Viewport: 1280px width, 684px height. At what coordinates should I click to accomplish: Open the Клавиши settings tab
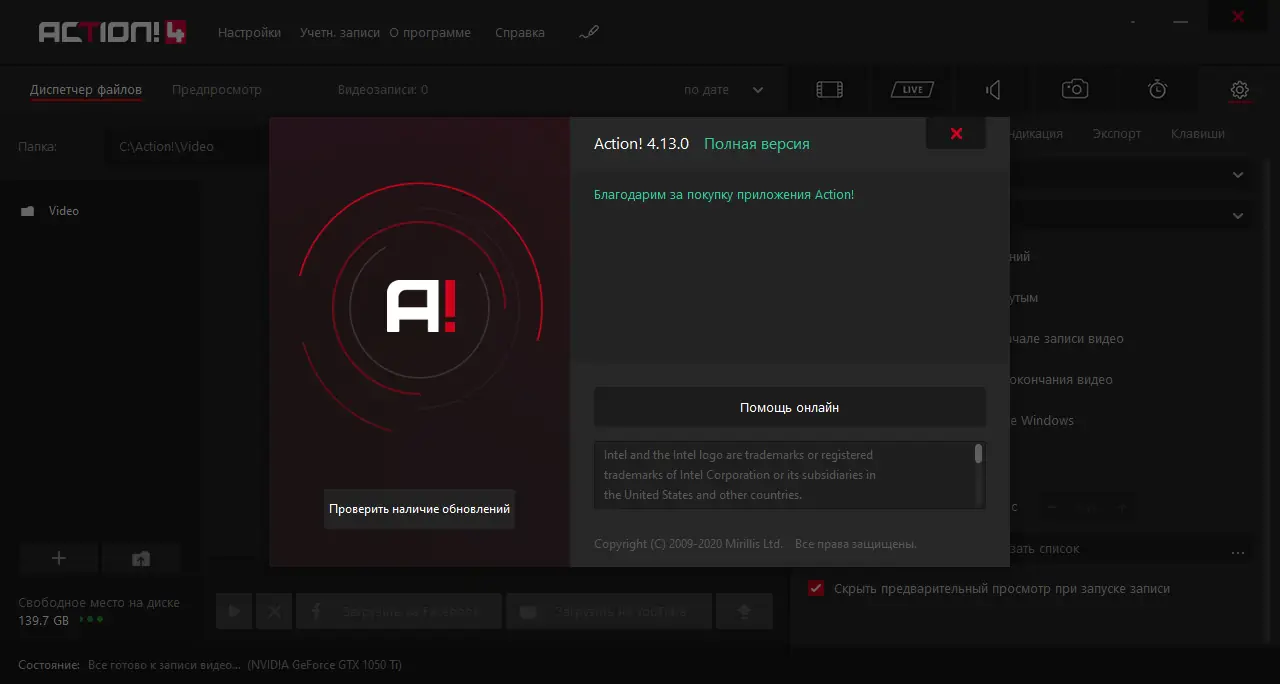pos(1198,134)
